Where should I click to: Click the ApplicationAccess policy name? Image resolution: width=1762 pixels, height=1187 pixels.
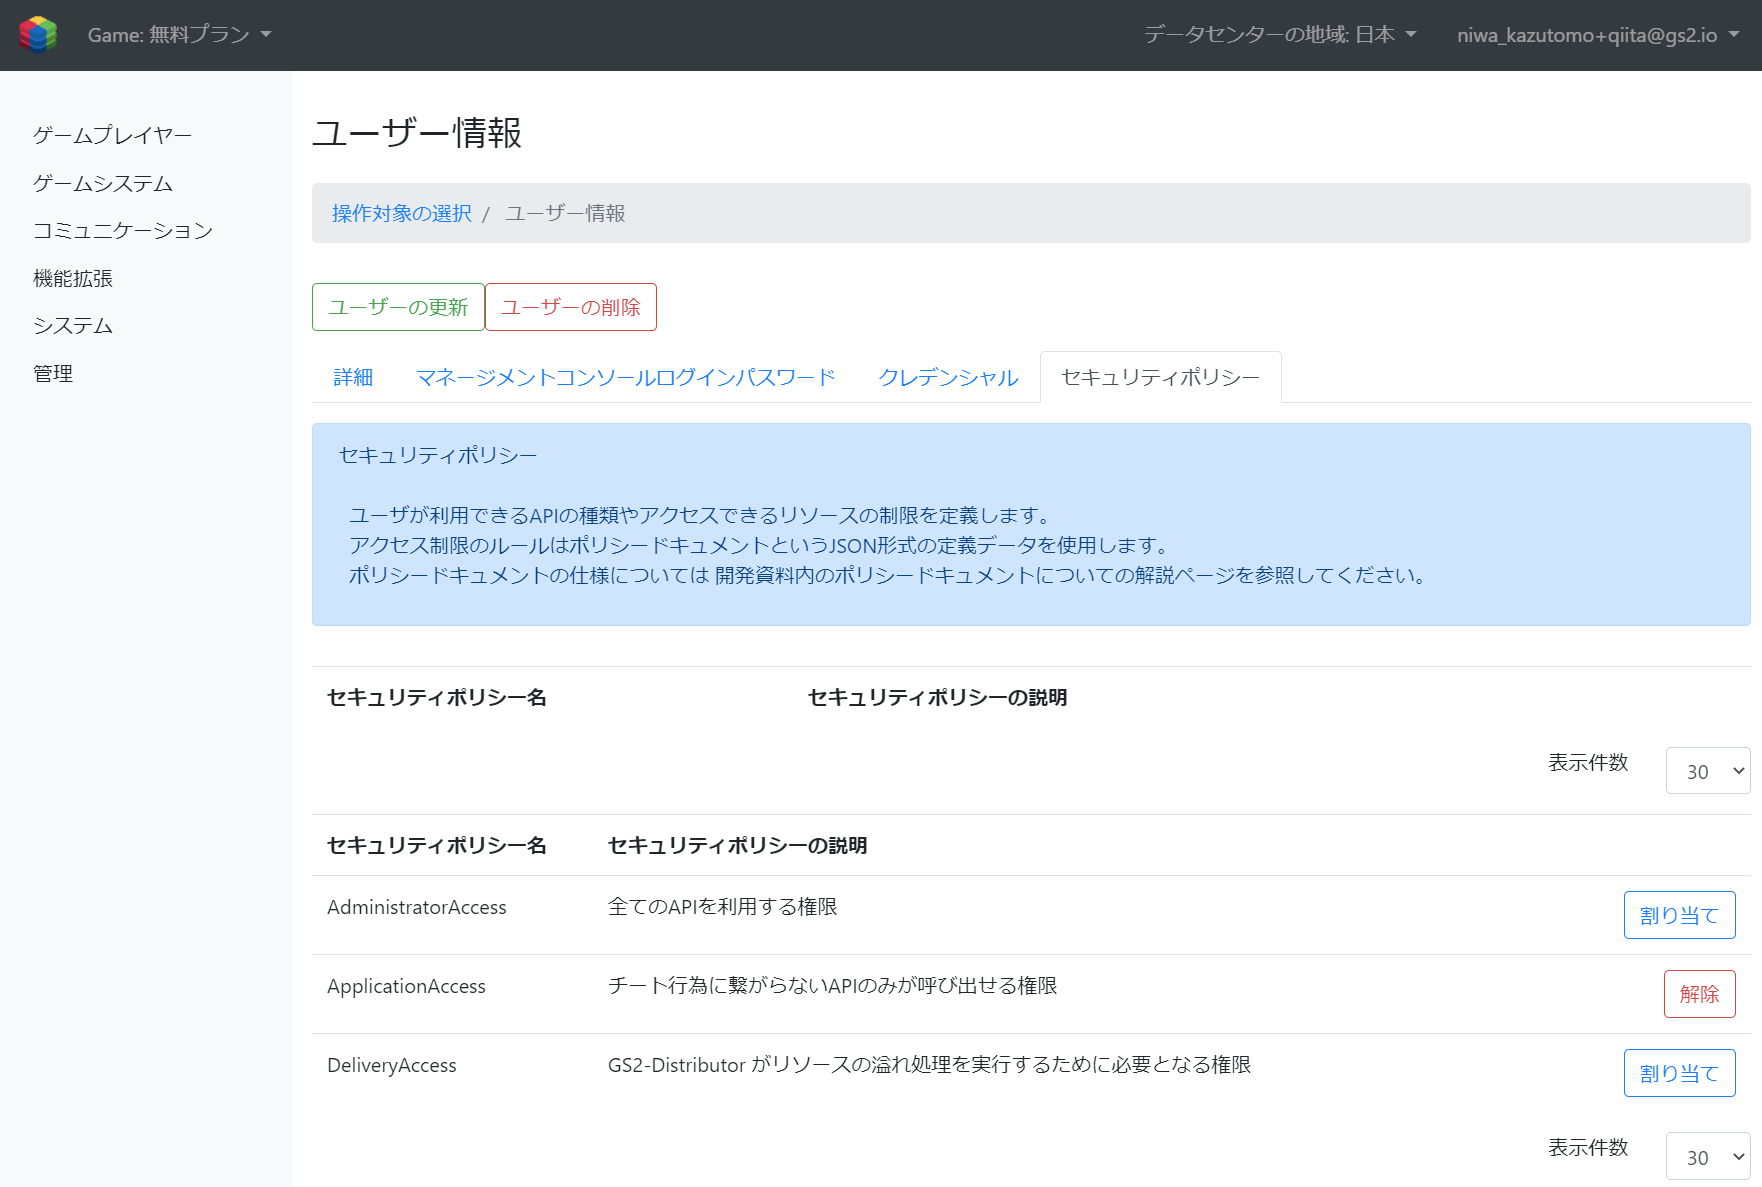(406, 986)
